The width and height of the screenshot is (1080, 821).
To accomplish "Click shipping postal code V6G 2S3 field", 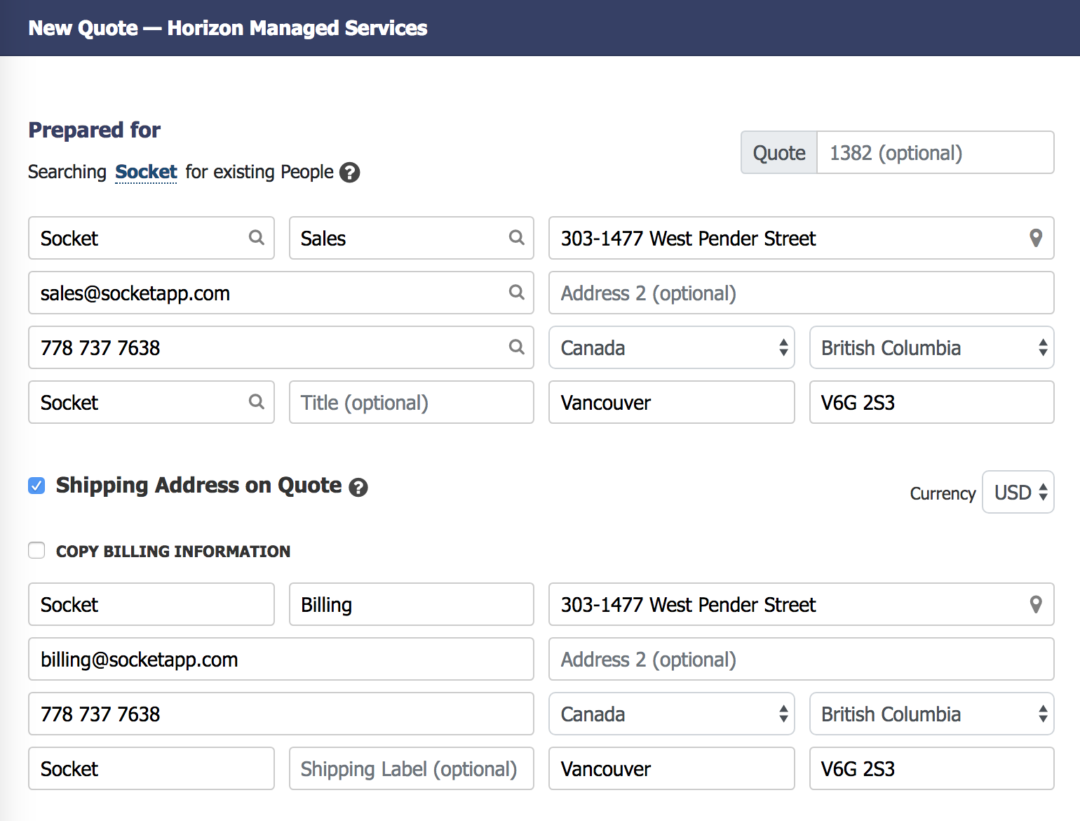I will pos(932,769).
